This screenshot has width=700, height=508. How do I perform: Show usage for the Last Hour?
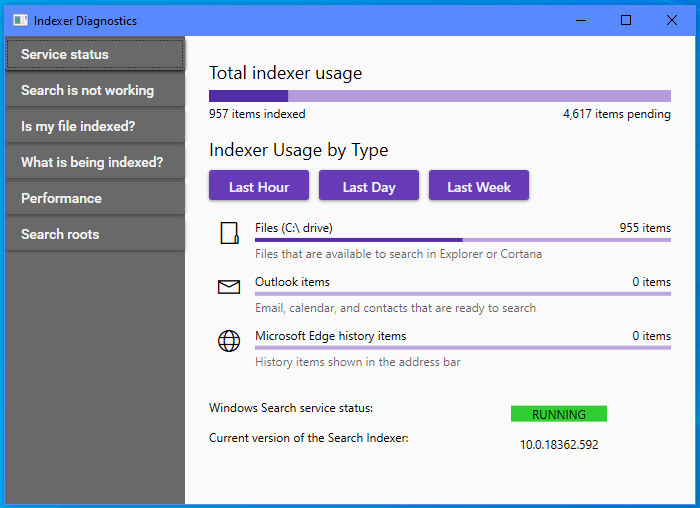[259, 185]
